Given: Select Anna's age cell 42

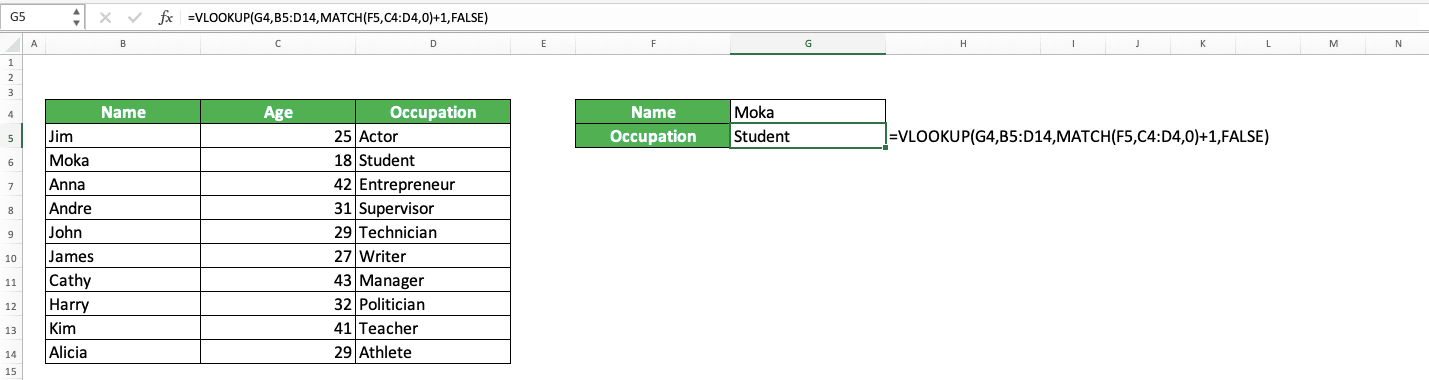Looking at the screenshot, I should pos(277,184).
